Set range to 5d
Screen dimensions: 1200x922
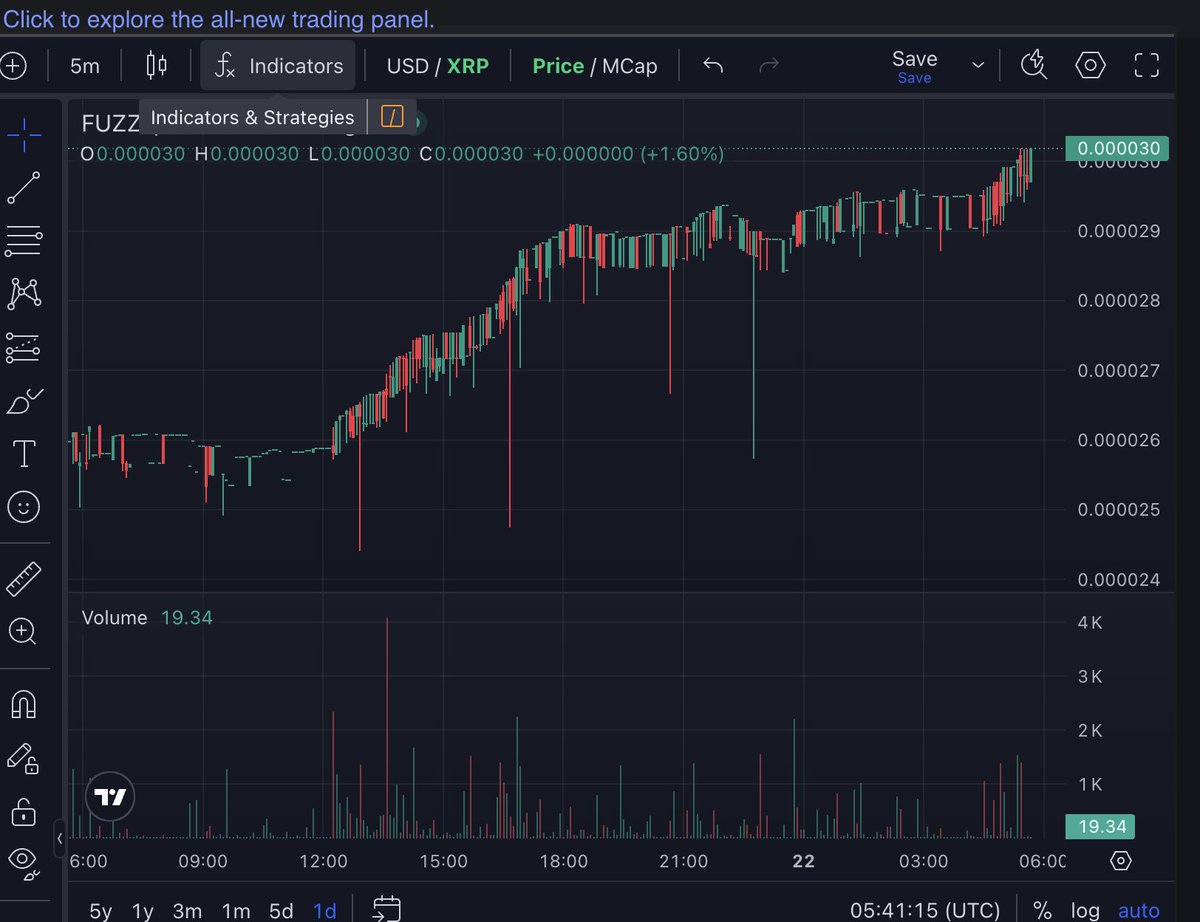(281, 910)
